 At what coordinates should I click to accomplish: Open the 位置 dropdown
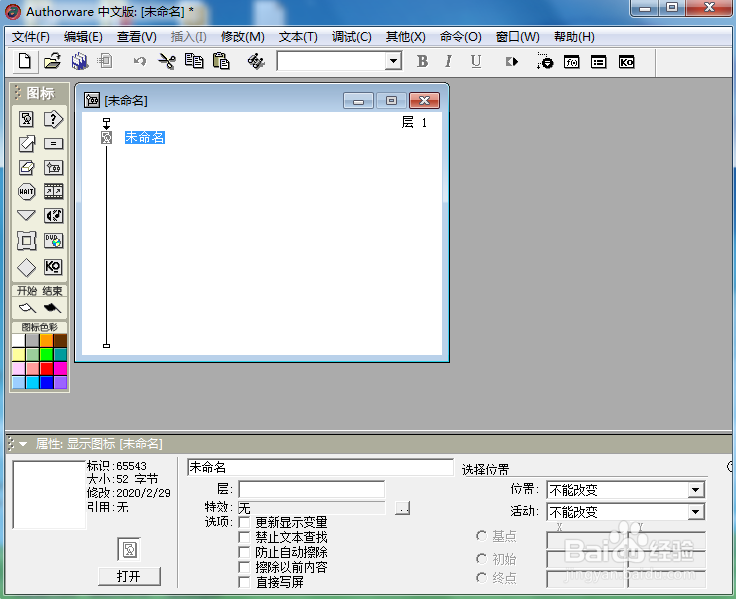[696, 490]
